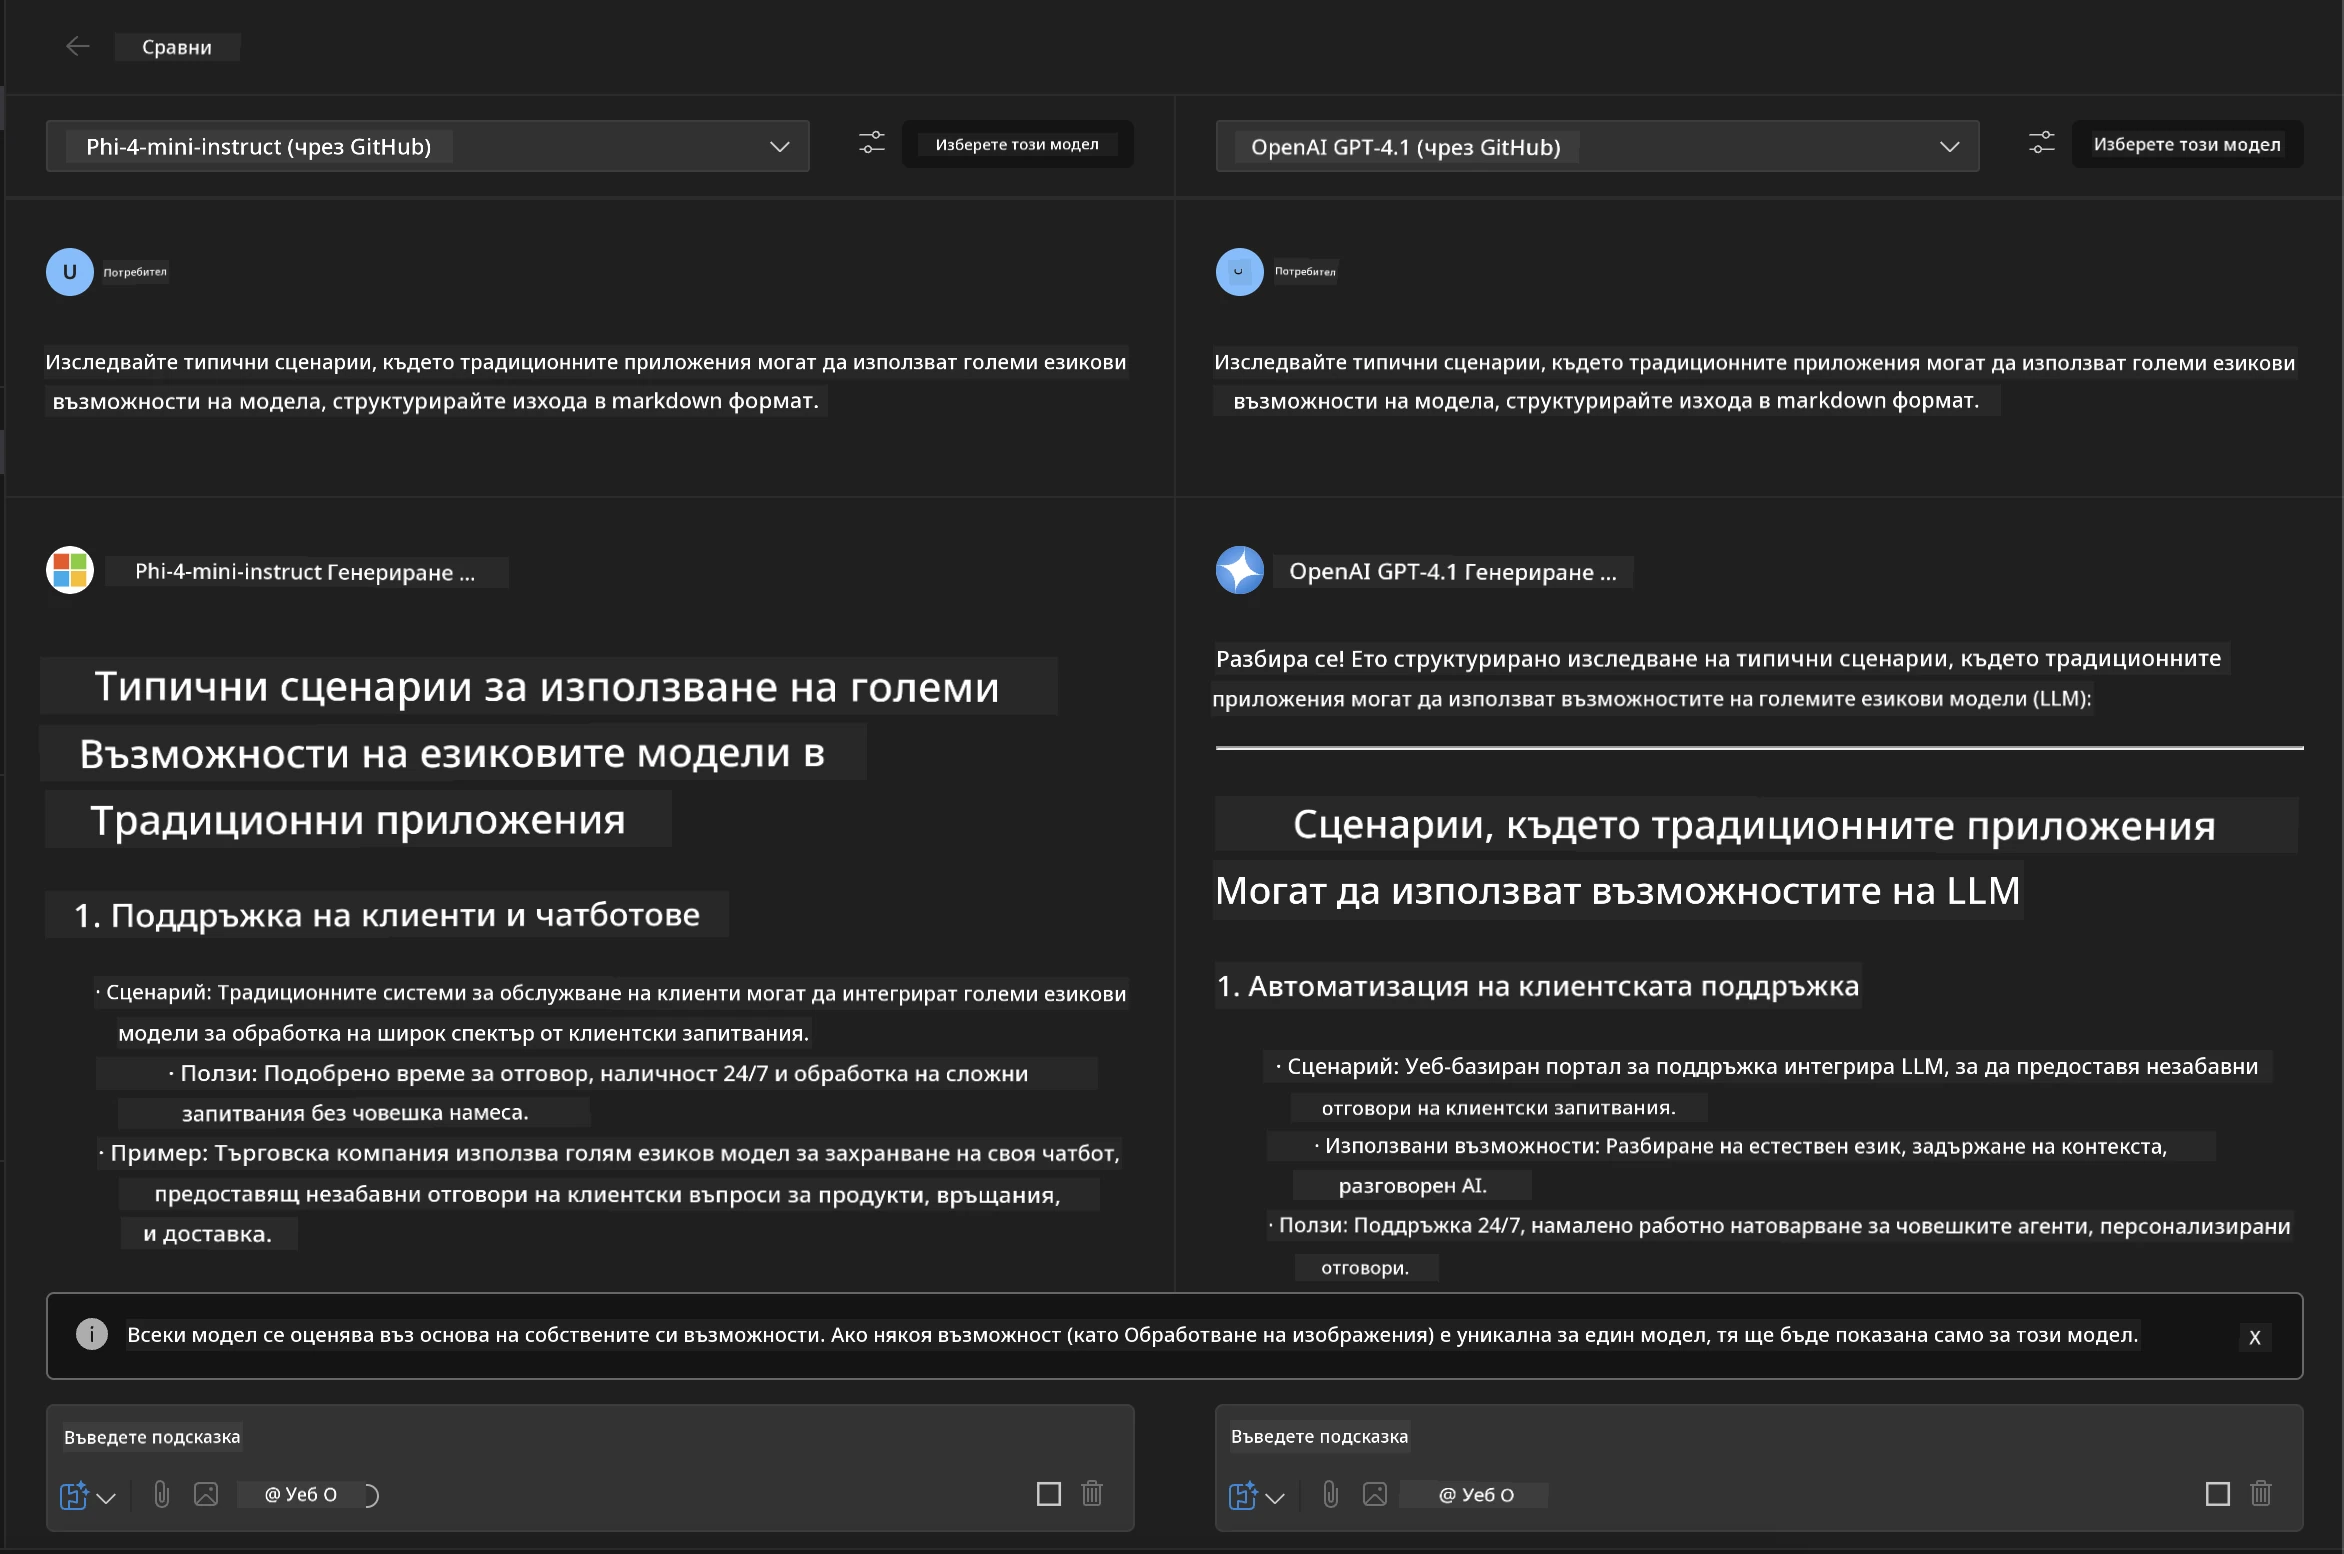Open the OpenAI GPT-4.1 model dropdown
The height and width of the screenshot is (1554, 2344).
tap(1597, 146)
